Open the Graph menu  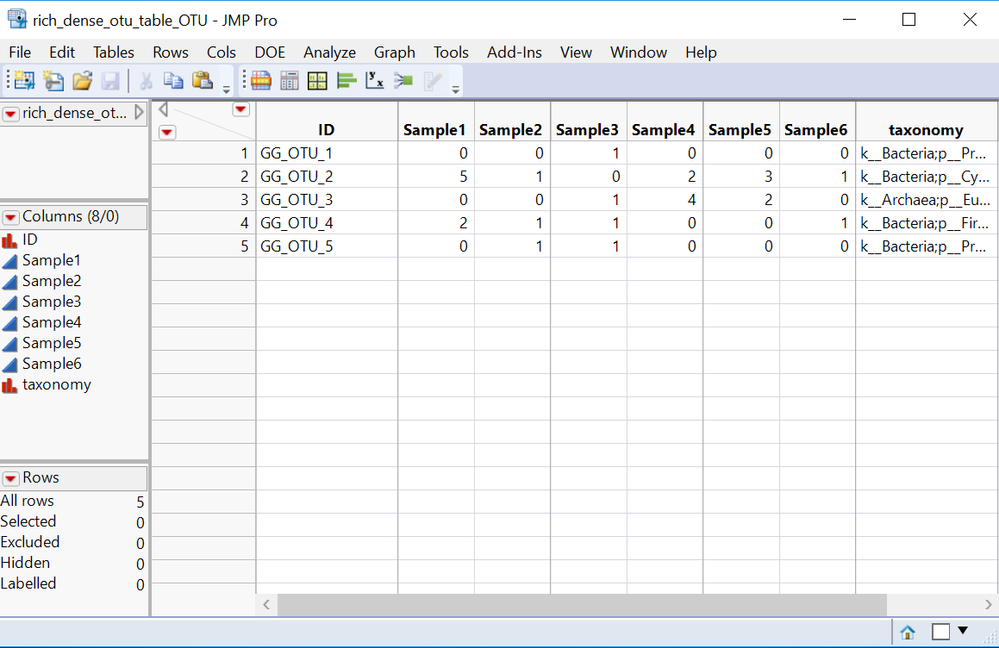(x=394, y=52)
